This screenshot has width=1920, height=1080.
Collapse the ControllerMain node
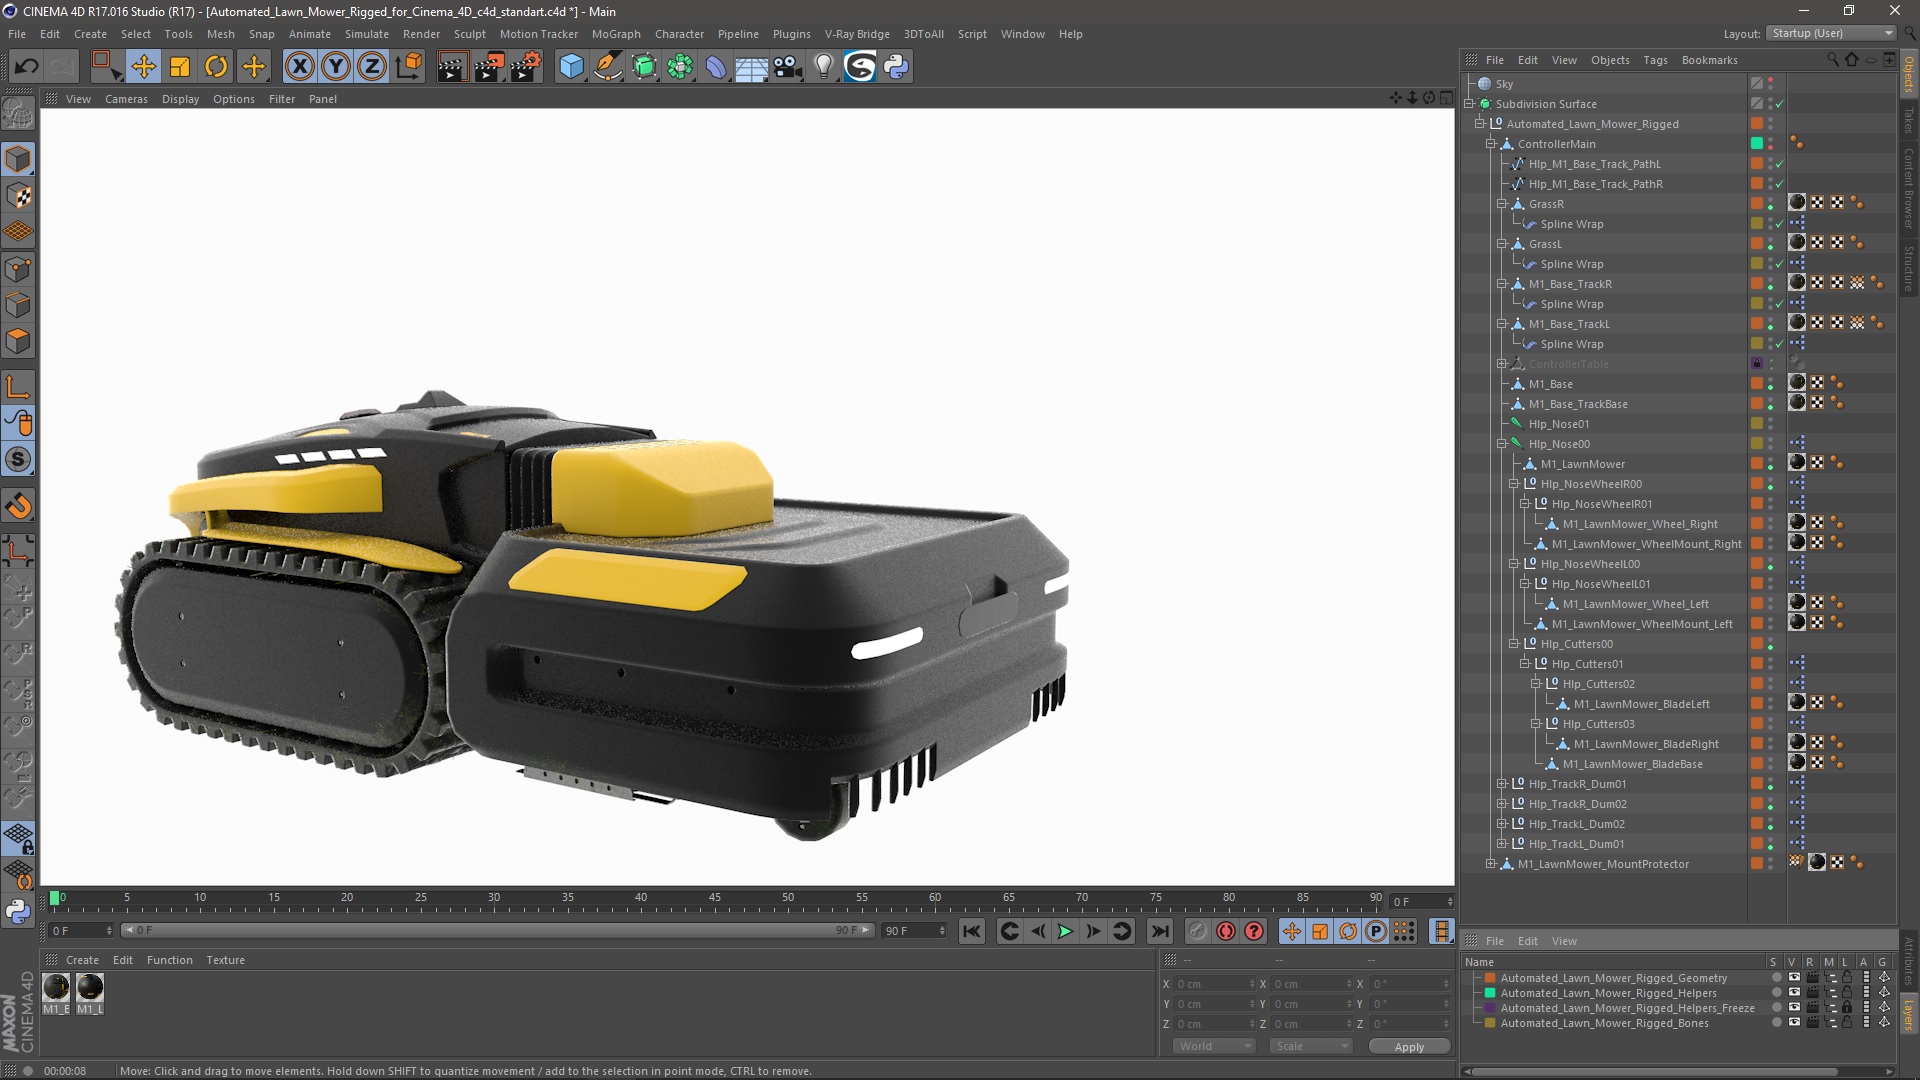click(x=1491, y=144)
